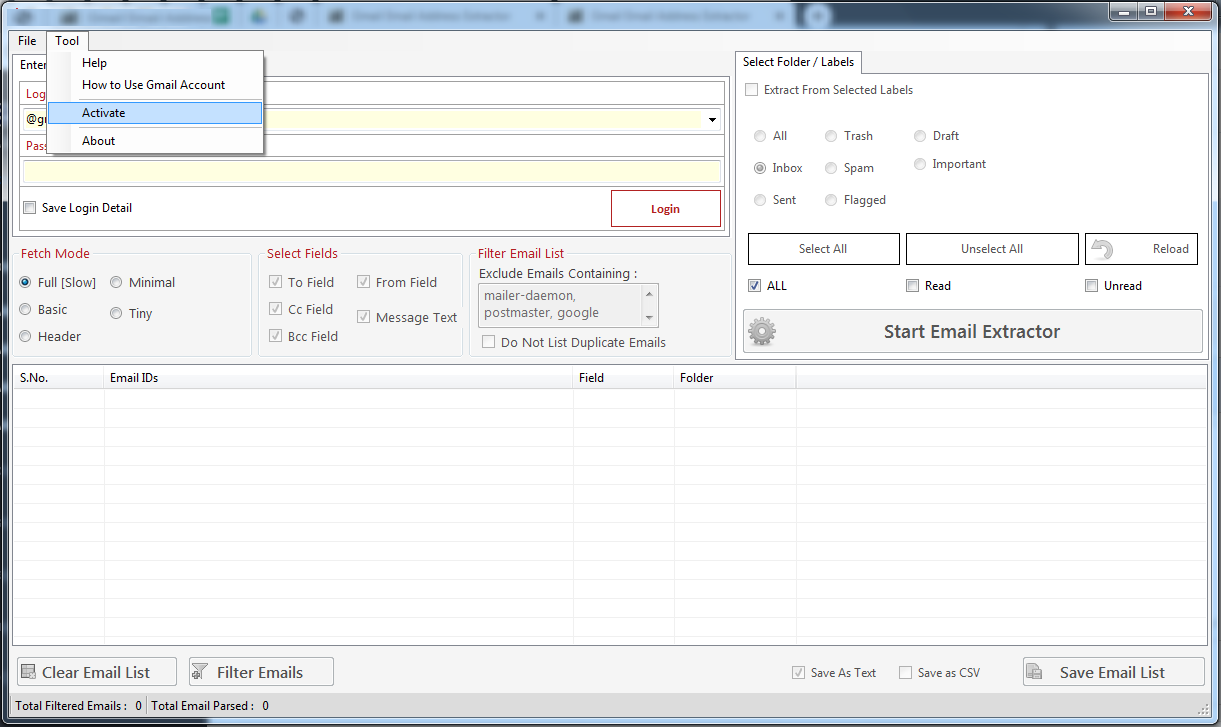
Task: Select the Important radio button
Action: [920, 164]
